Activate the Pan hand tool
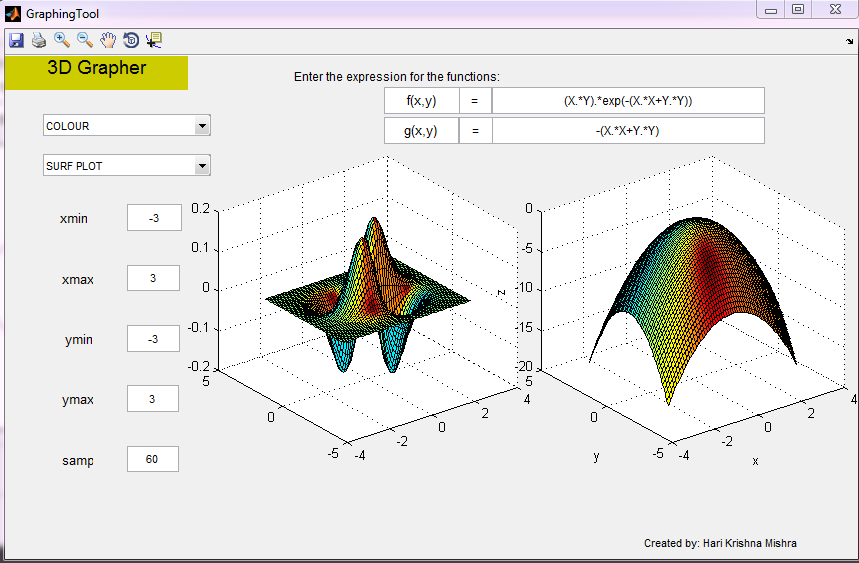The image size is (859, 563). tap(108, 40)
